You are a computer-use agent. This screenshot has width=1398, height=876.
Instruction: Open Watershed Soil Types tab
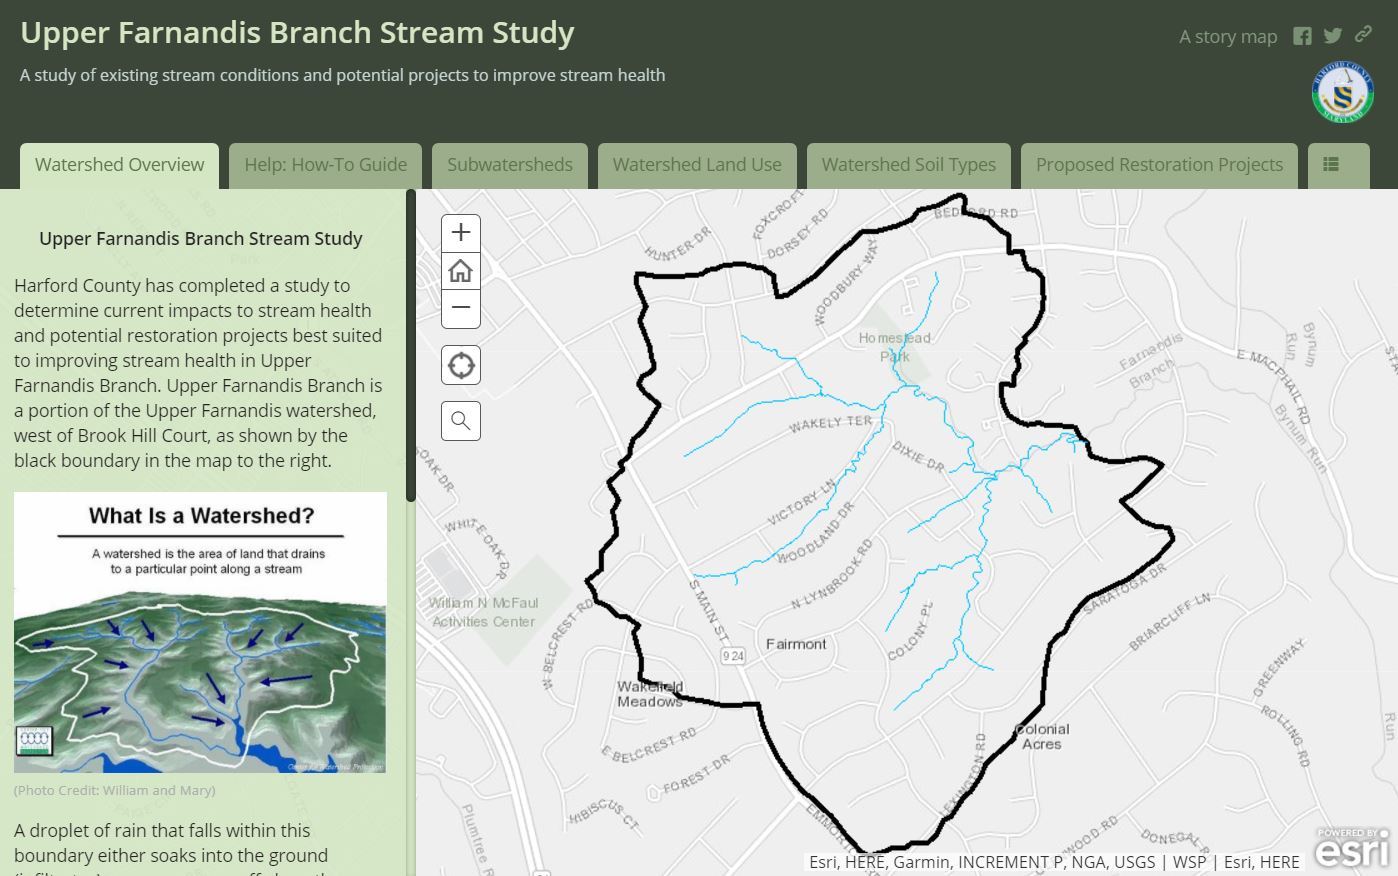click(x=908, y=165)
